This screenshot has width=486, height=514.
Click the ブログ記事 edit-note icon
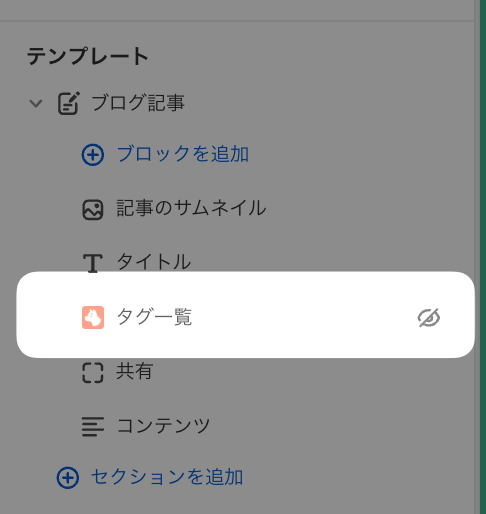point(69,103)
